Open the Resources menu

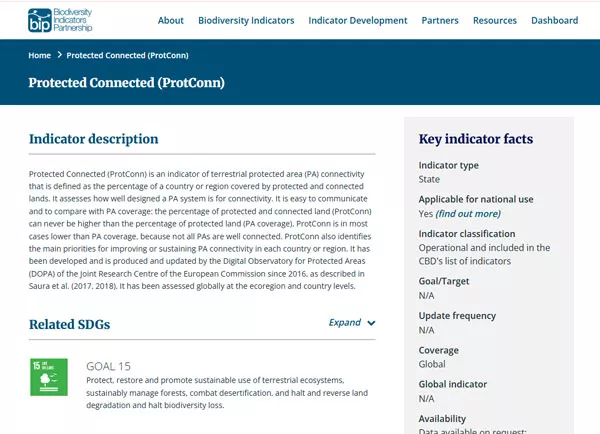495,20
